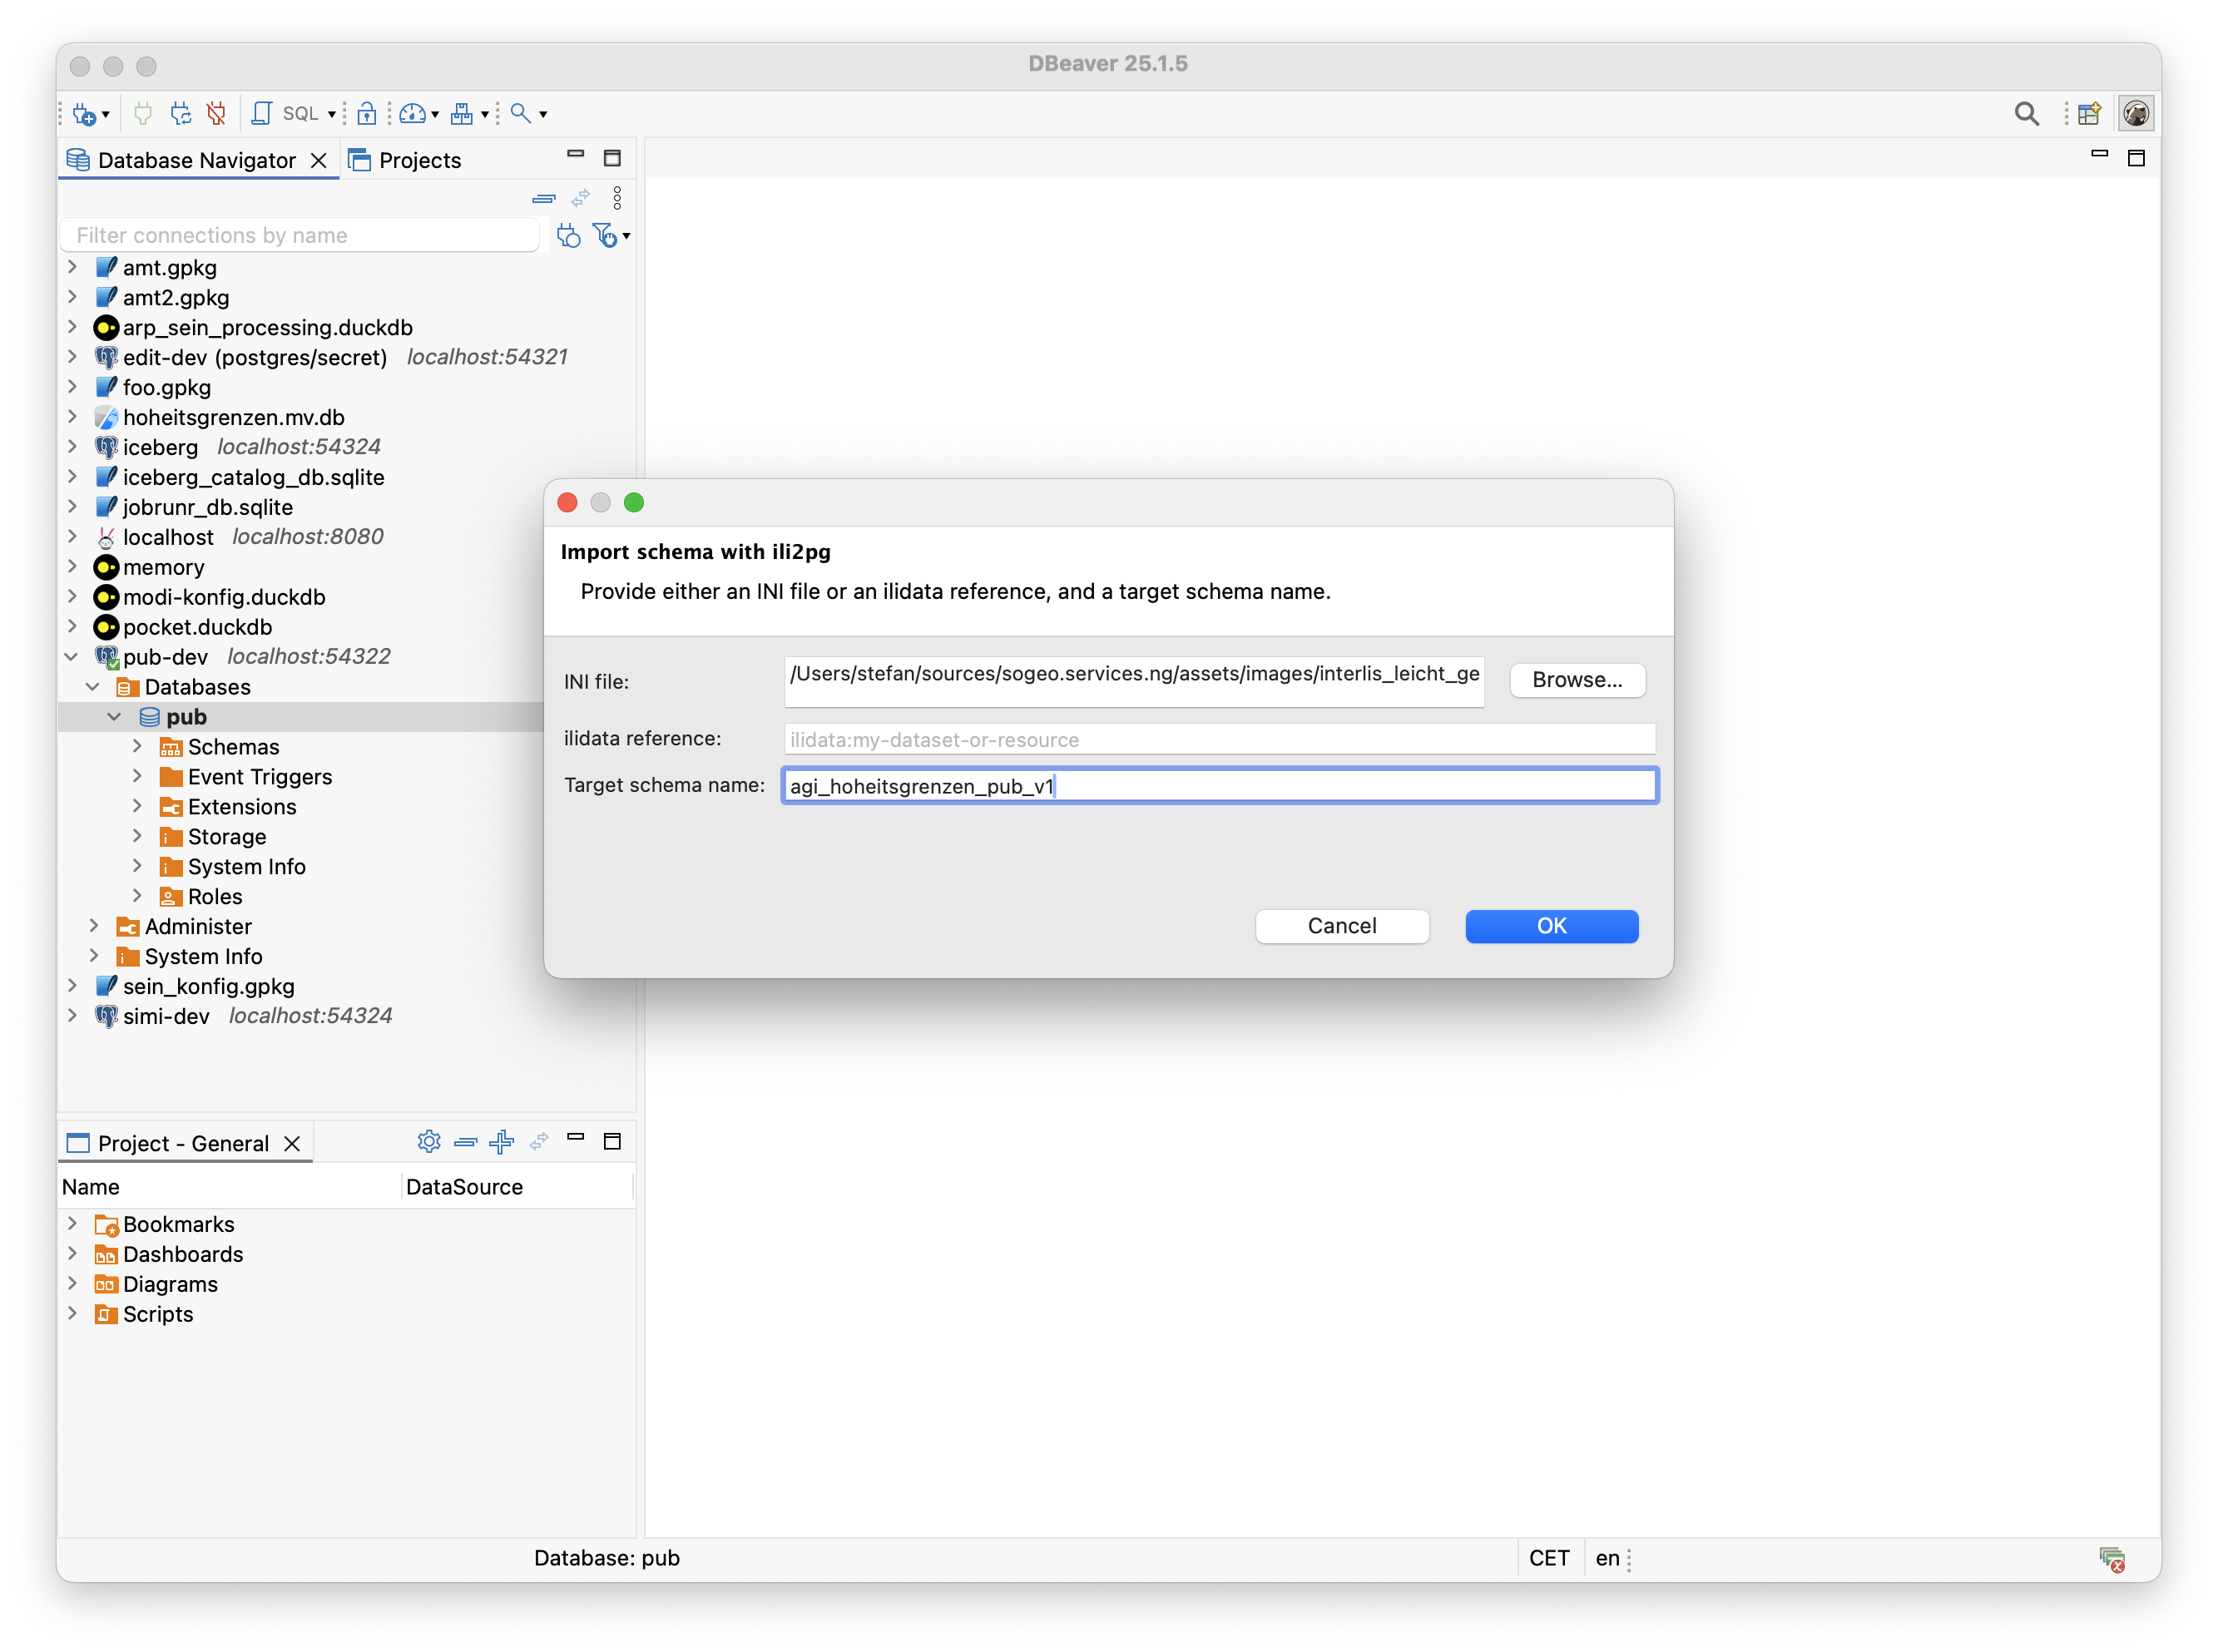Click the Invalidate/Reconnect plug icon
This screenshot has height=1652, width=2218.
(180, 114)
